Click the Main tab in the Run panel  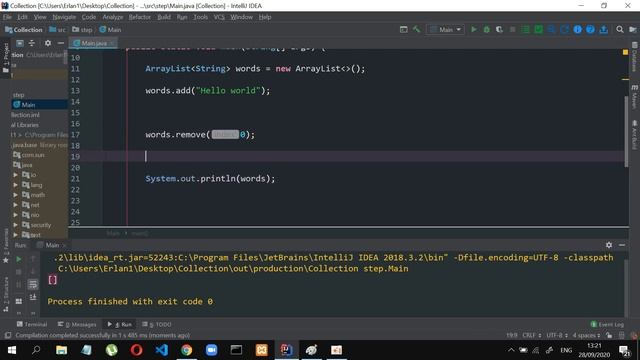pos(52,245)
